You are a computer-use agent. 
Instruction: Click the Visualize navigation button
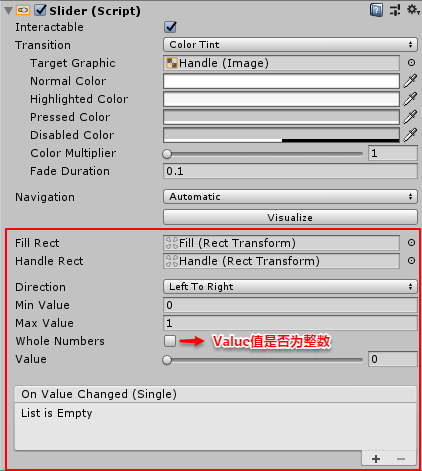tap(290, 217)
